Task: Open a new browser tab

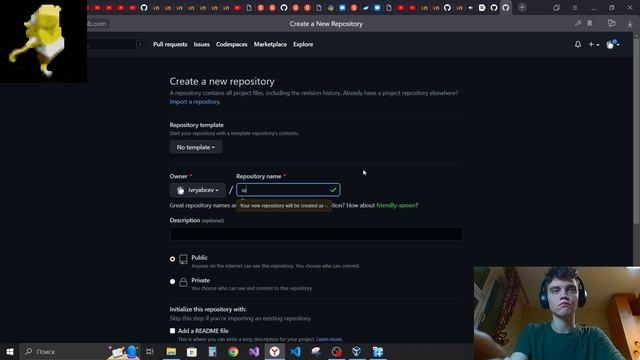Action: pos(522,7)
